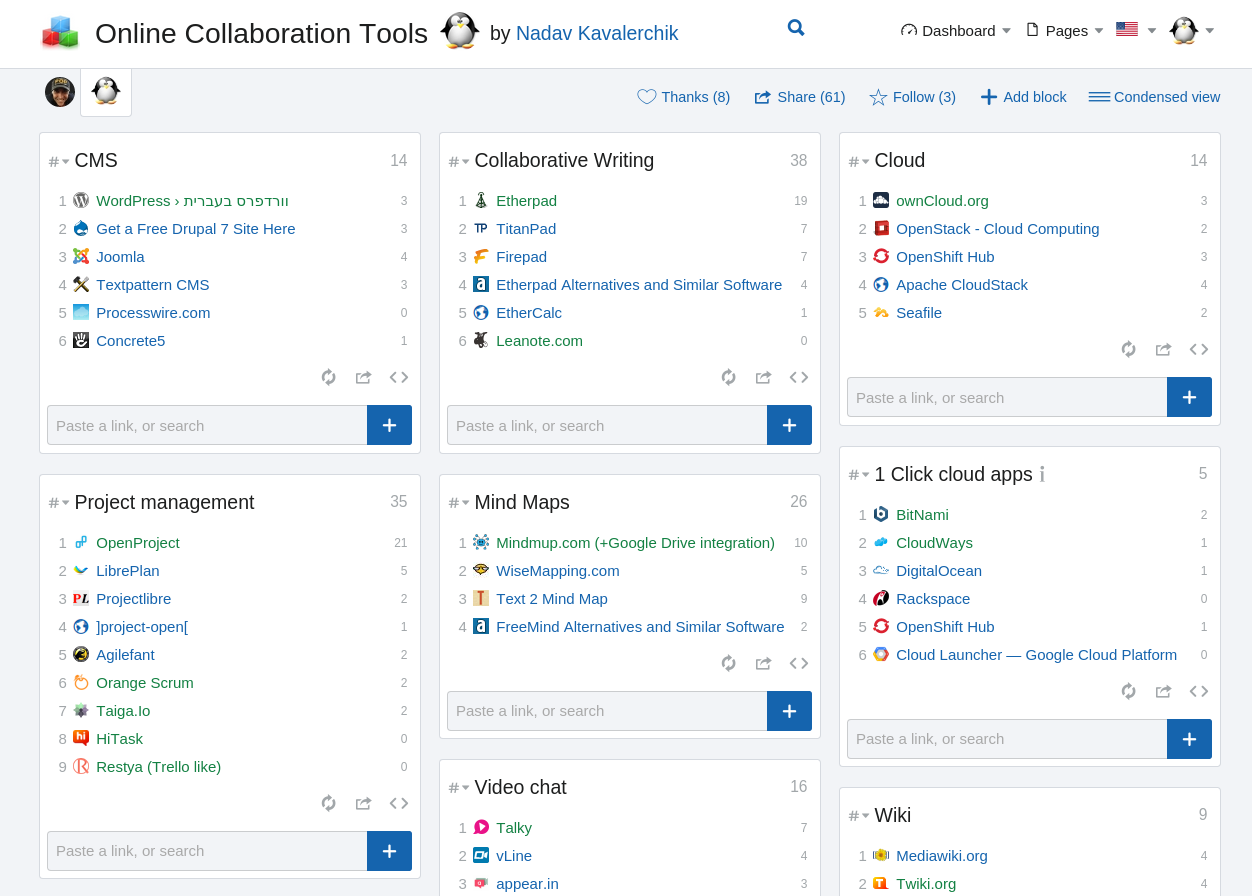
Task: Open the BitNami link
Action: (922, 515)
